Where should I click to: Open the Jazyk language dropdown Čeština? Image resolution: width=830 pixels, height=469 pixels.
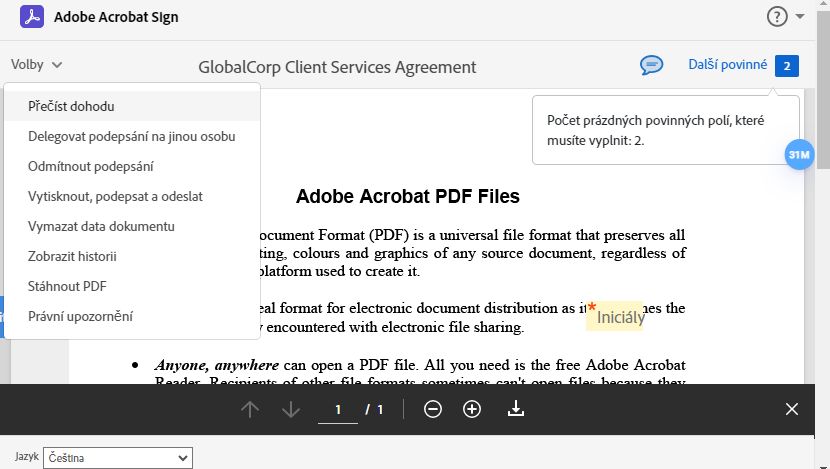click(118, 458)
